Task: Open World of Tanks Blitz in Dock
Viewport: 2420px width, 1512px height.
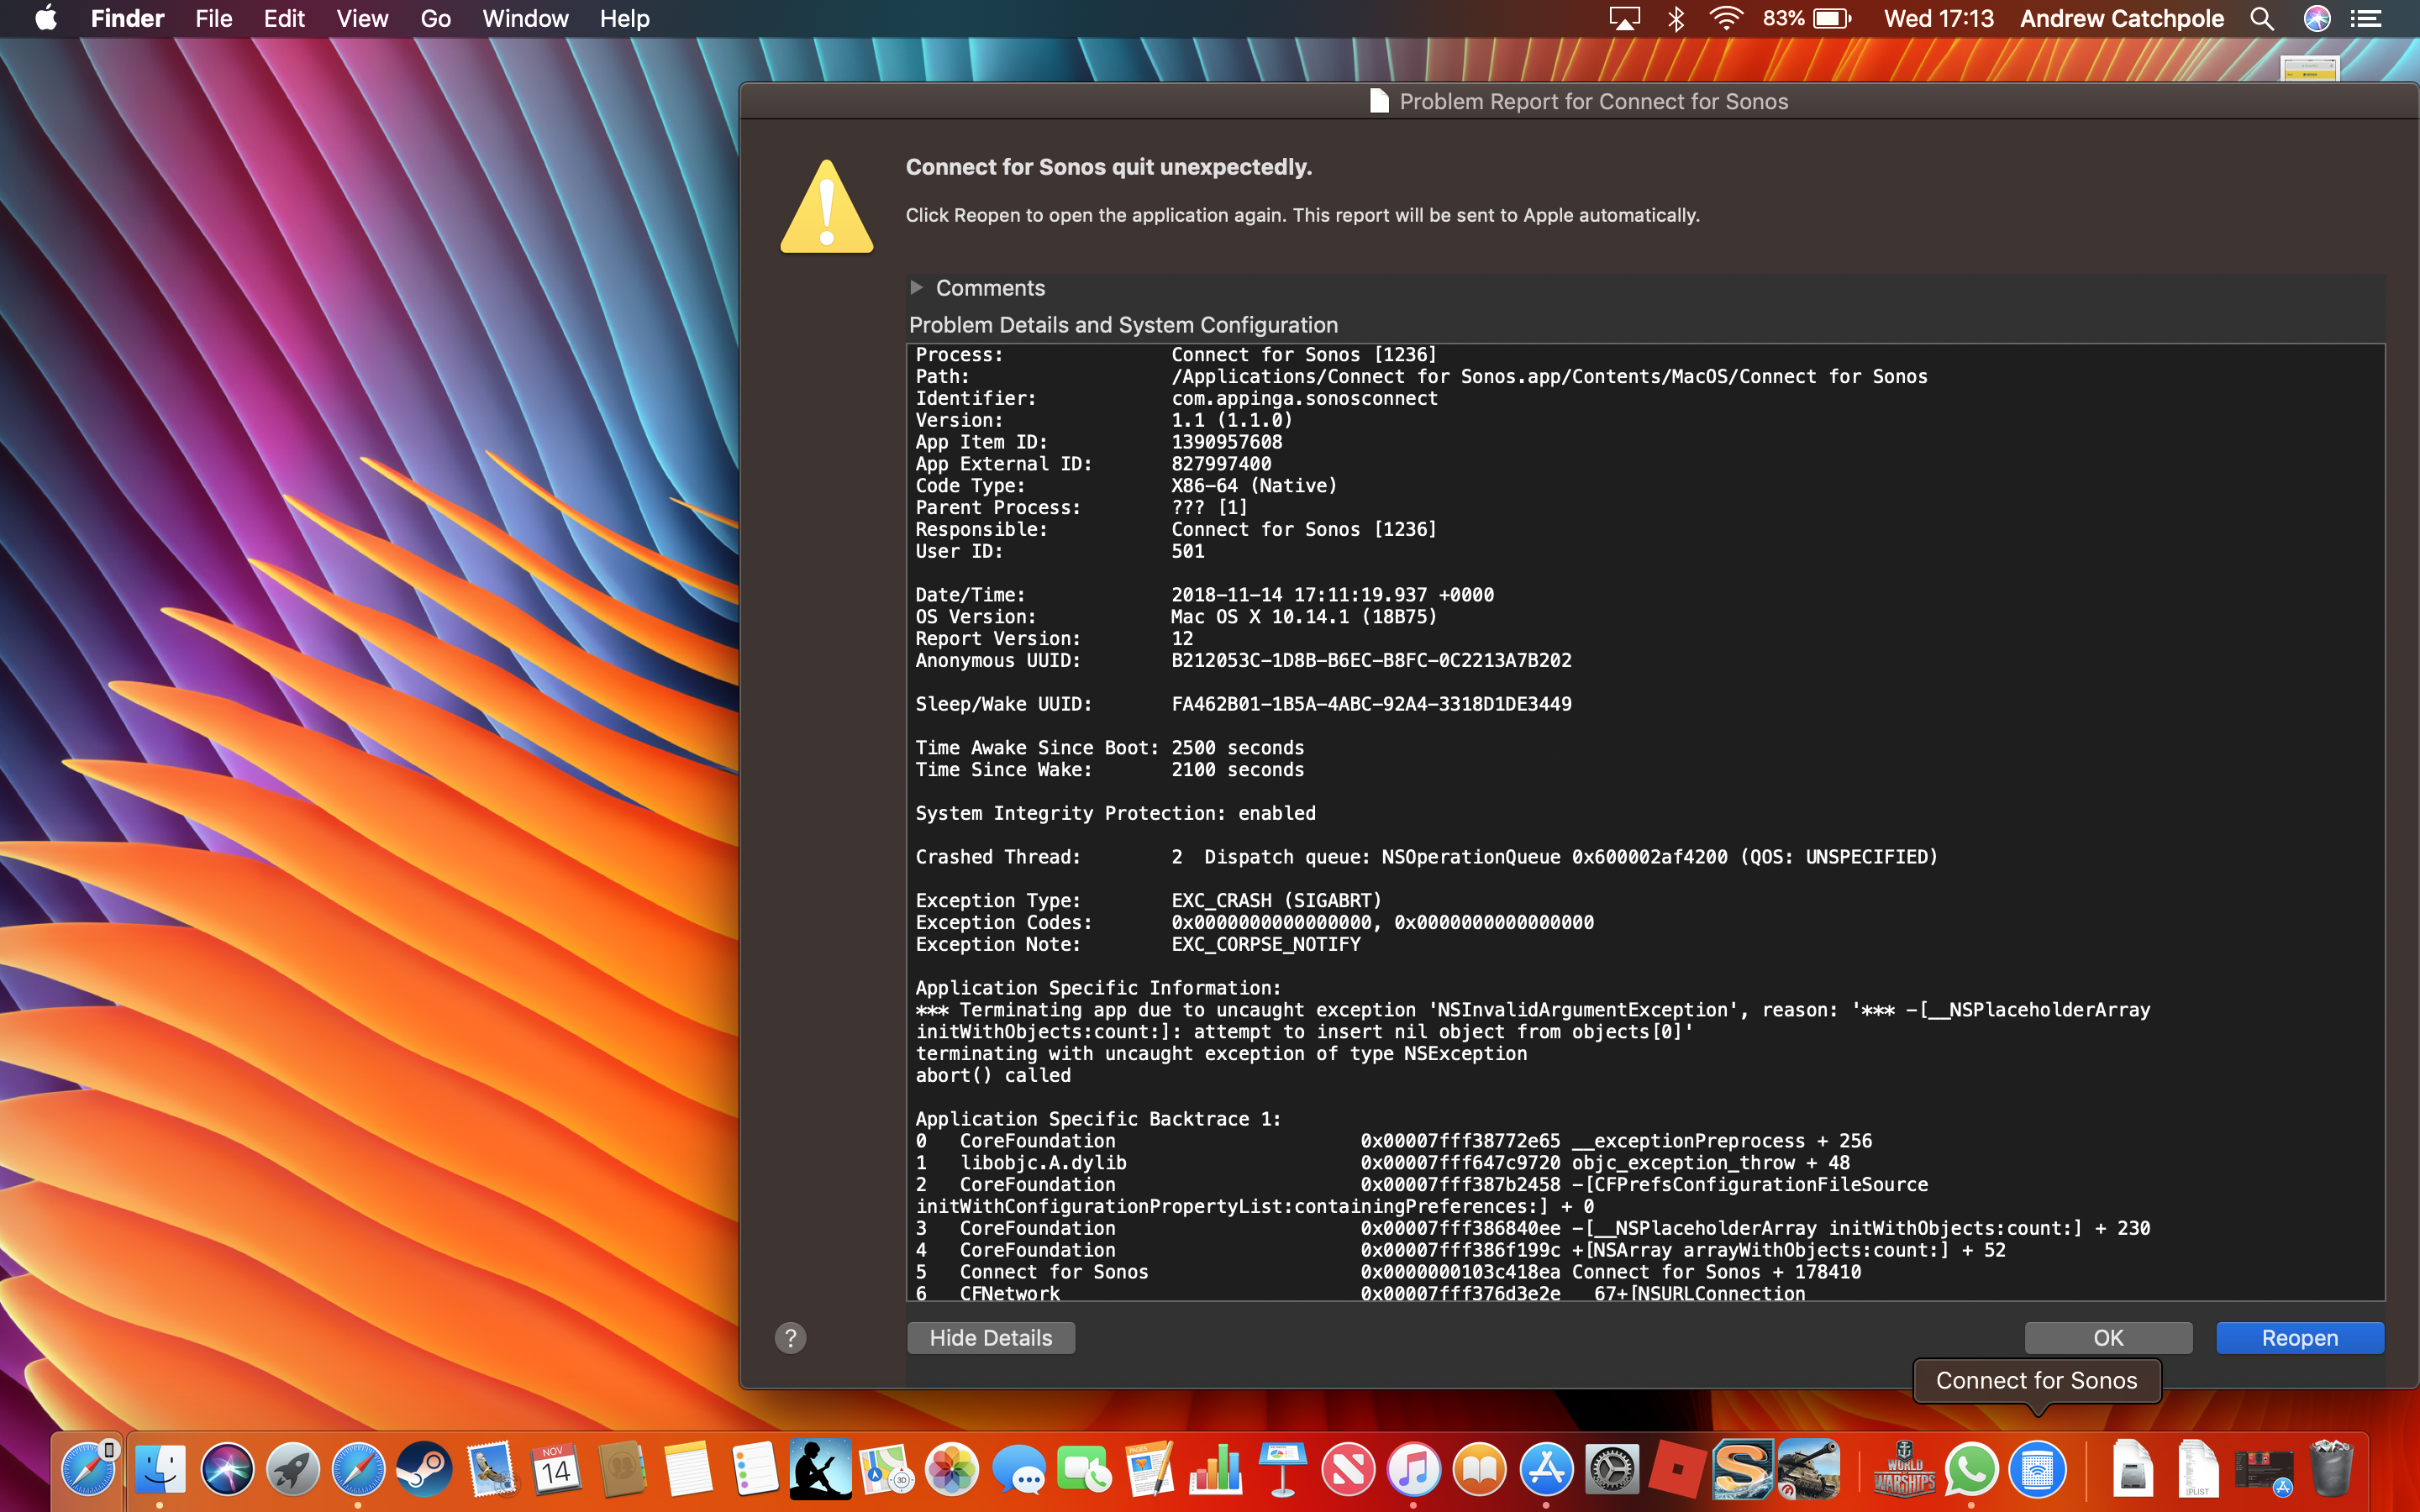Action: 1808,1470
